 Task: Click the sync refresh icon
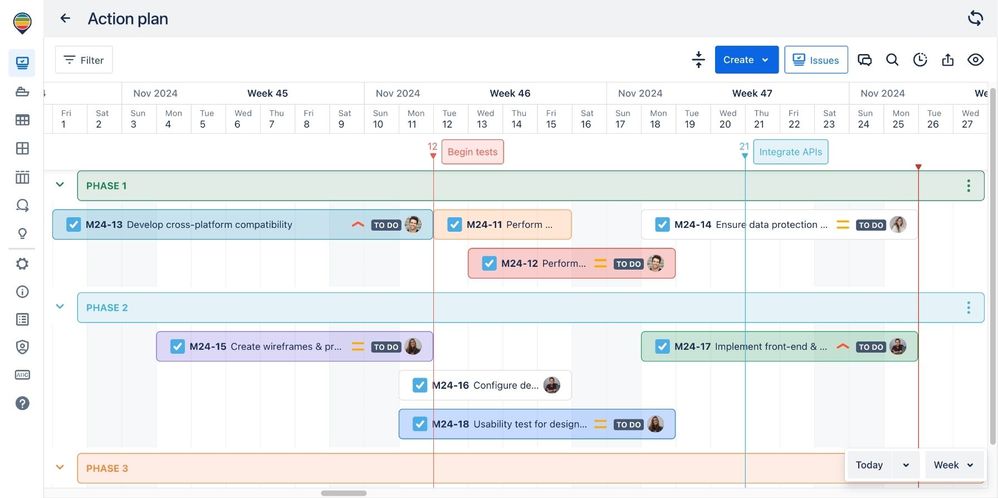[x=975, y=18]
